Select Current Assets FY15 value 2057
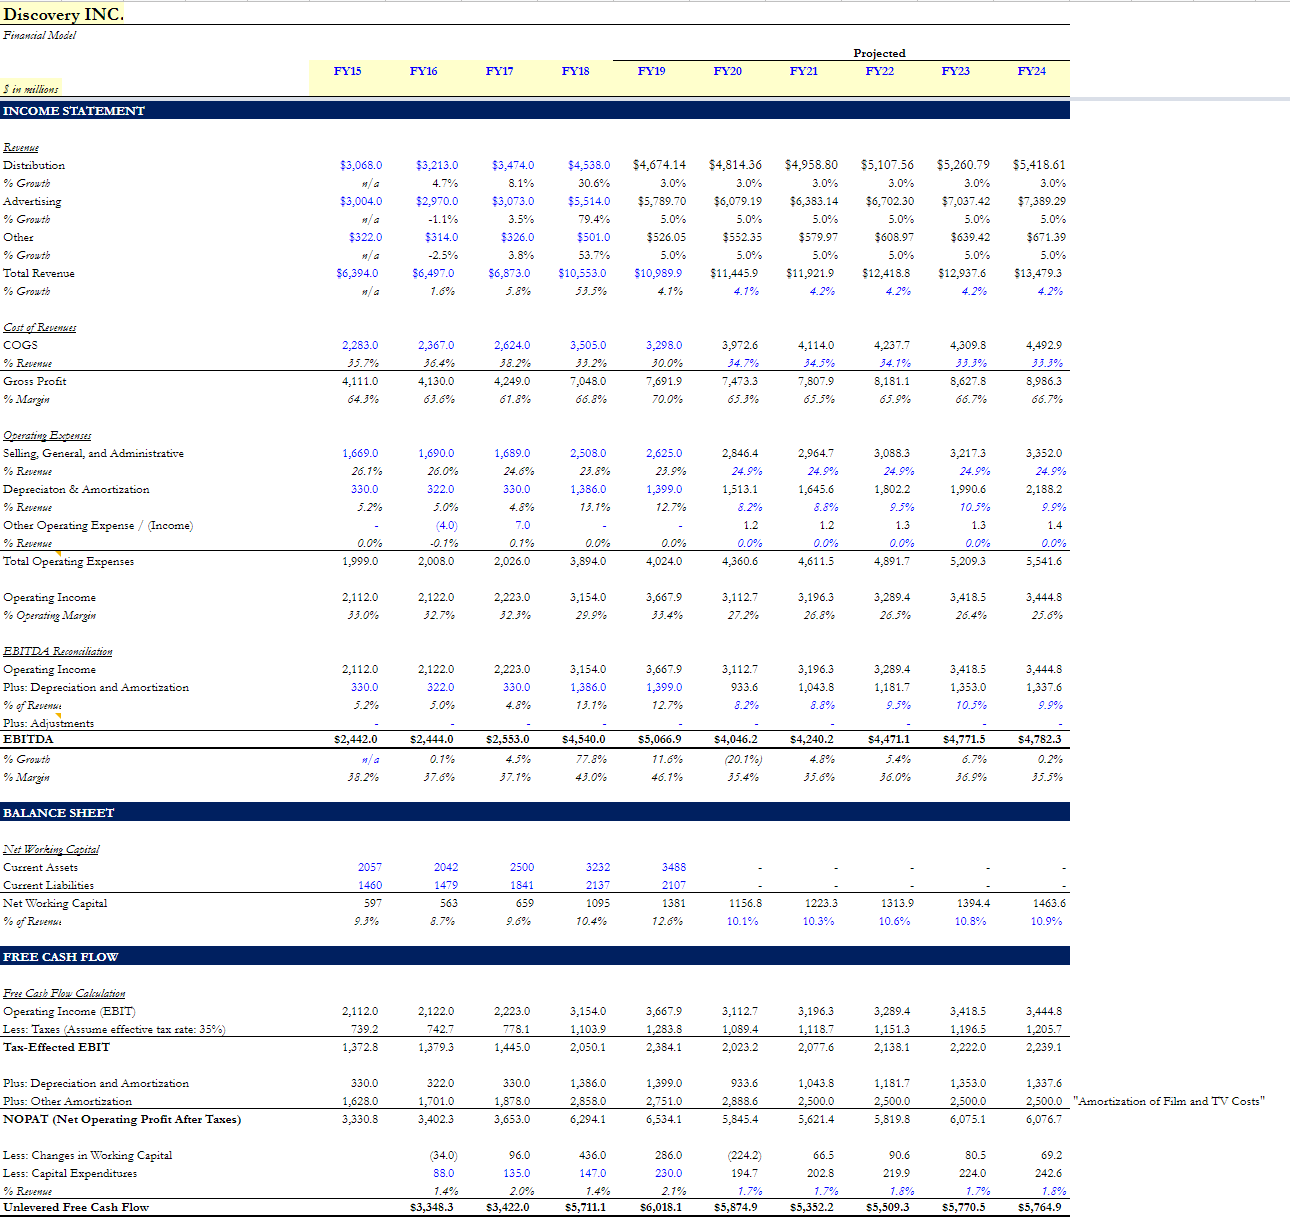 (x=370, y=867)
